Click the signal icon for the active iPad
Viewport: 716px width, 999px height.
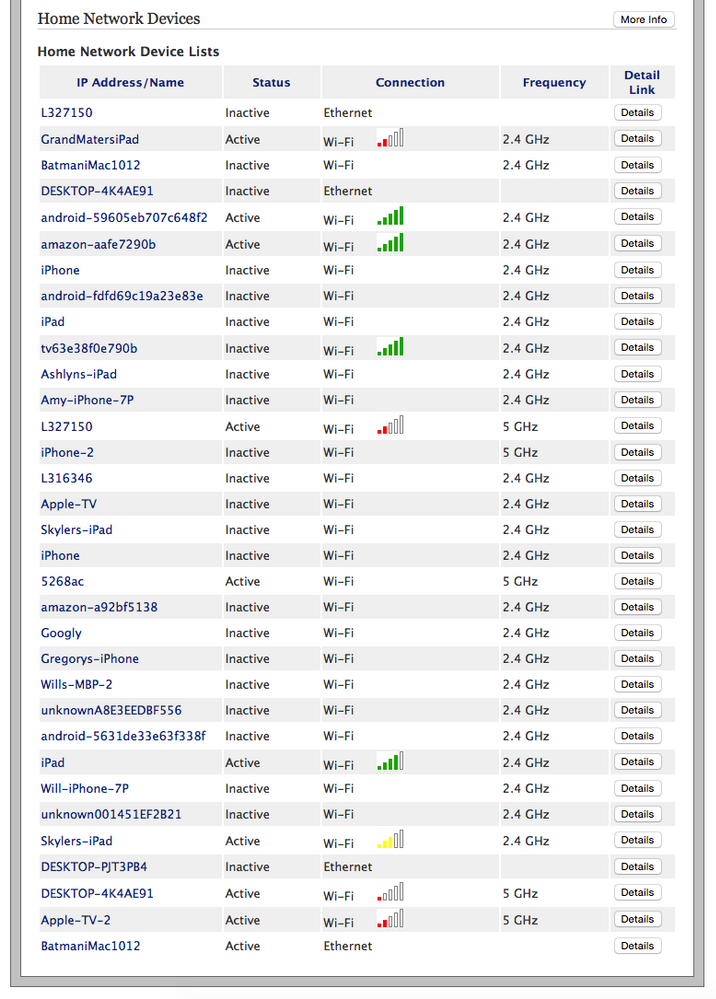pos(390,762)
